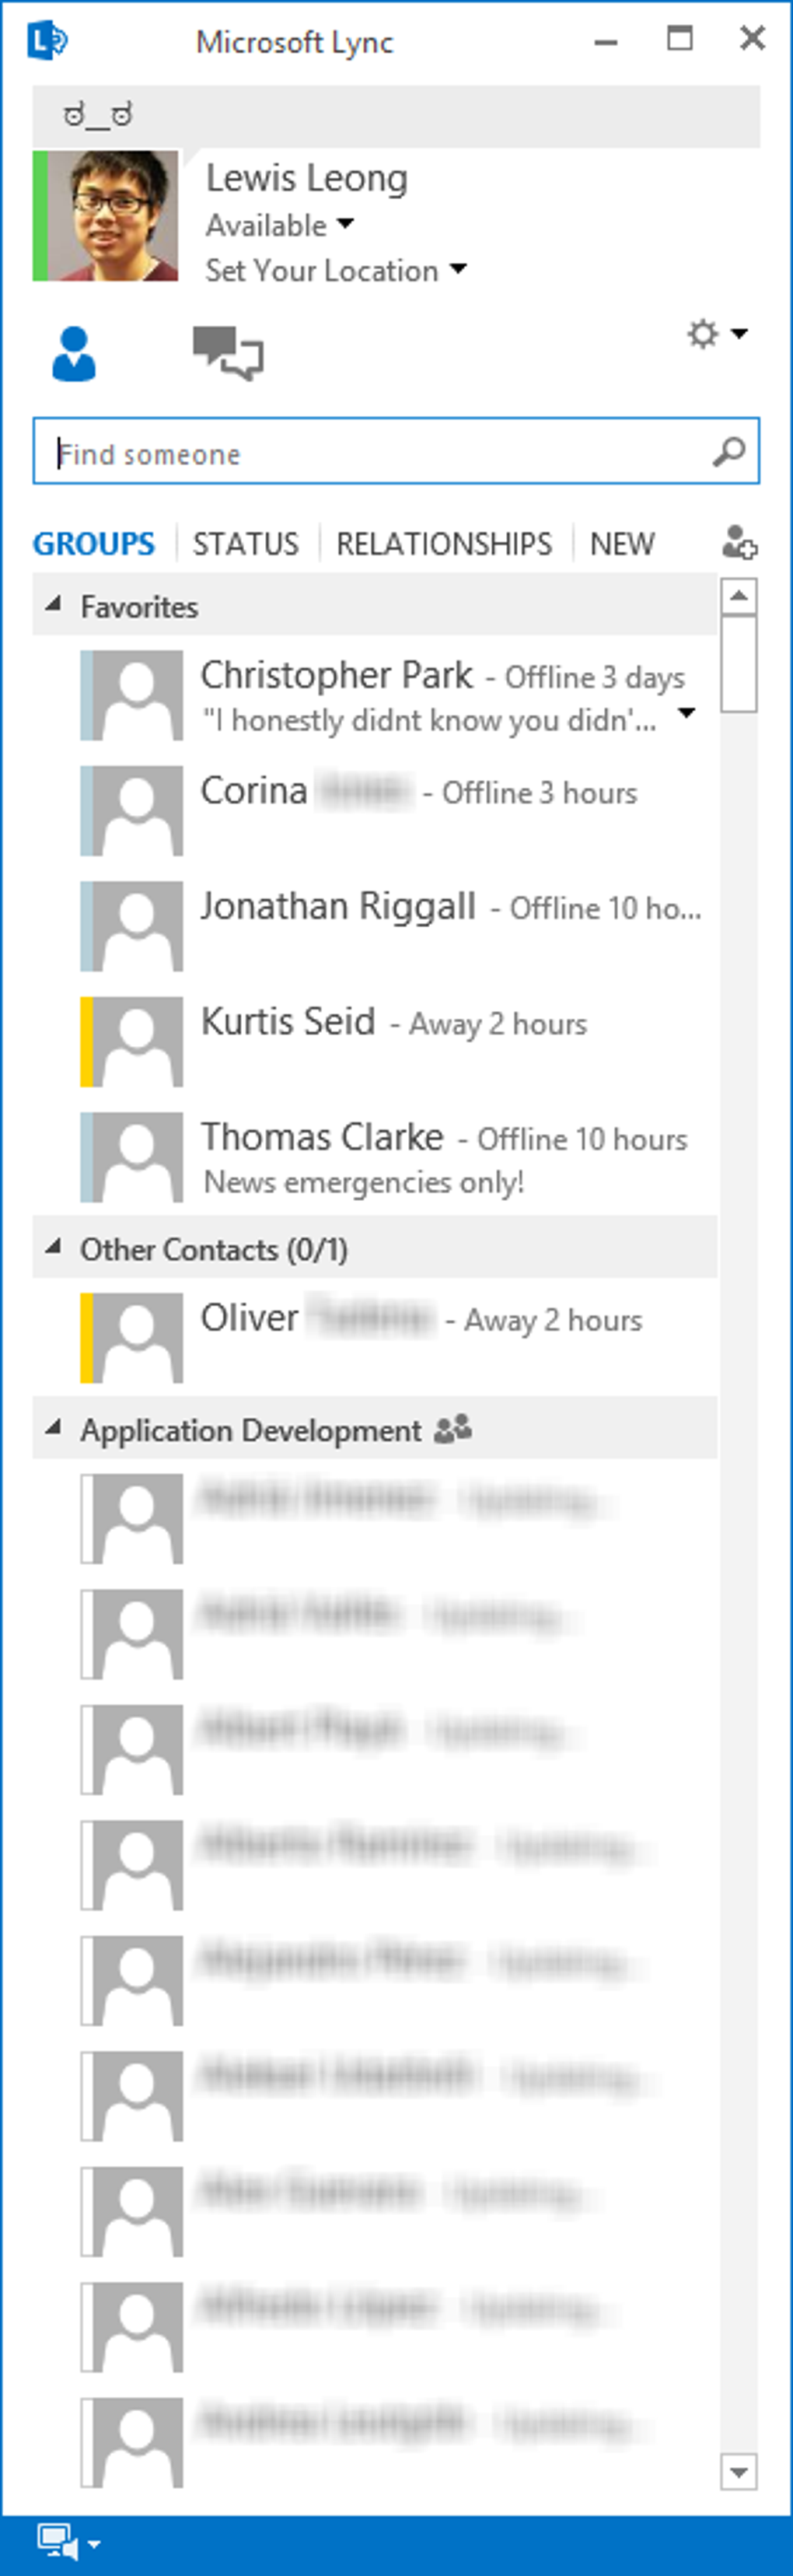The image size is (793, 2576).
Task: Collapse the Application Development group
Action: pyautogui.click(x=54, y=1428)
